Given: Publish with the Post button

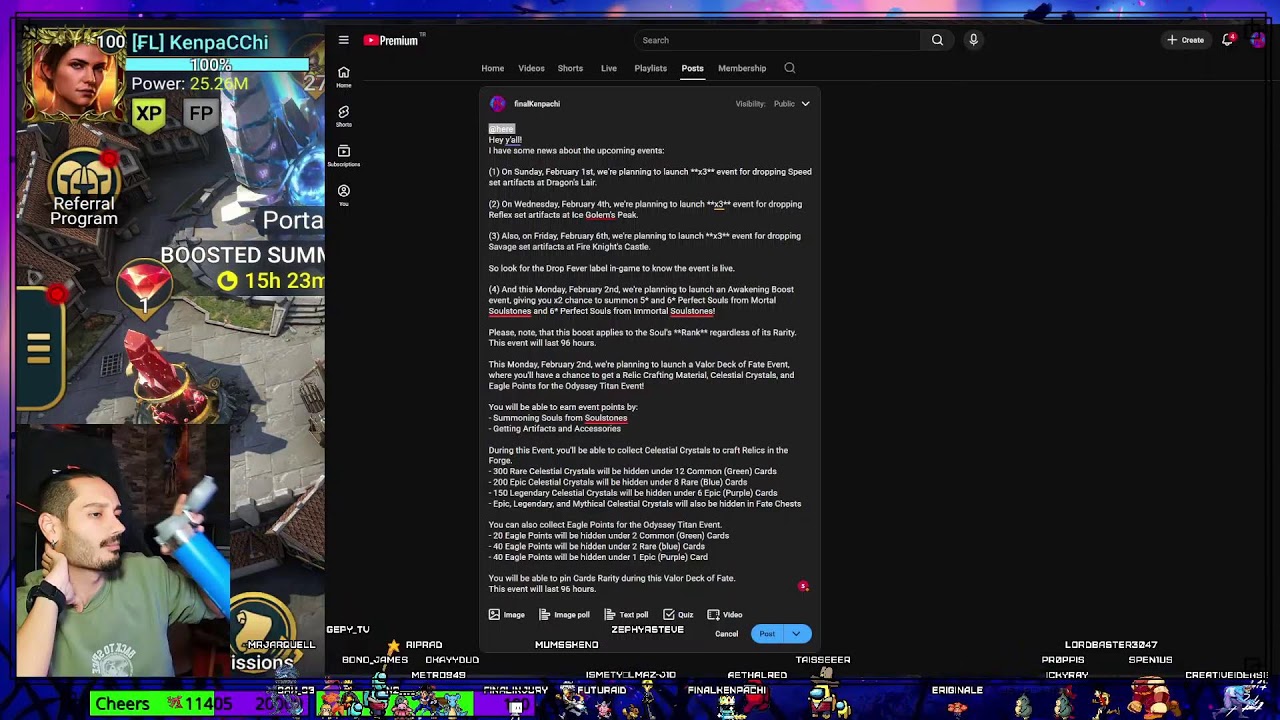Looking at the screenshot, I should (x=767, y=634).
